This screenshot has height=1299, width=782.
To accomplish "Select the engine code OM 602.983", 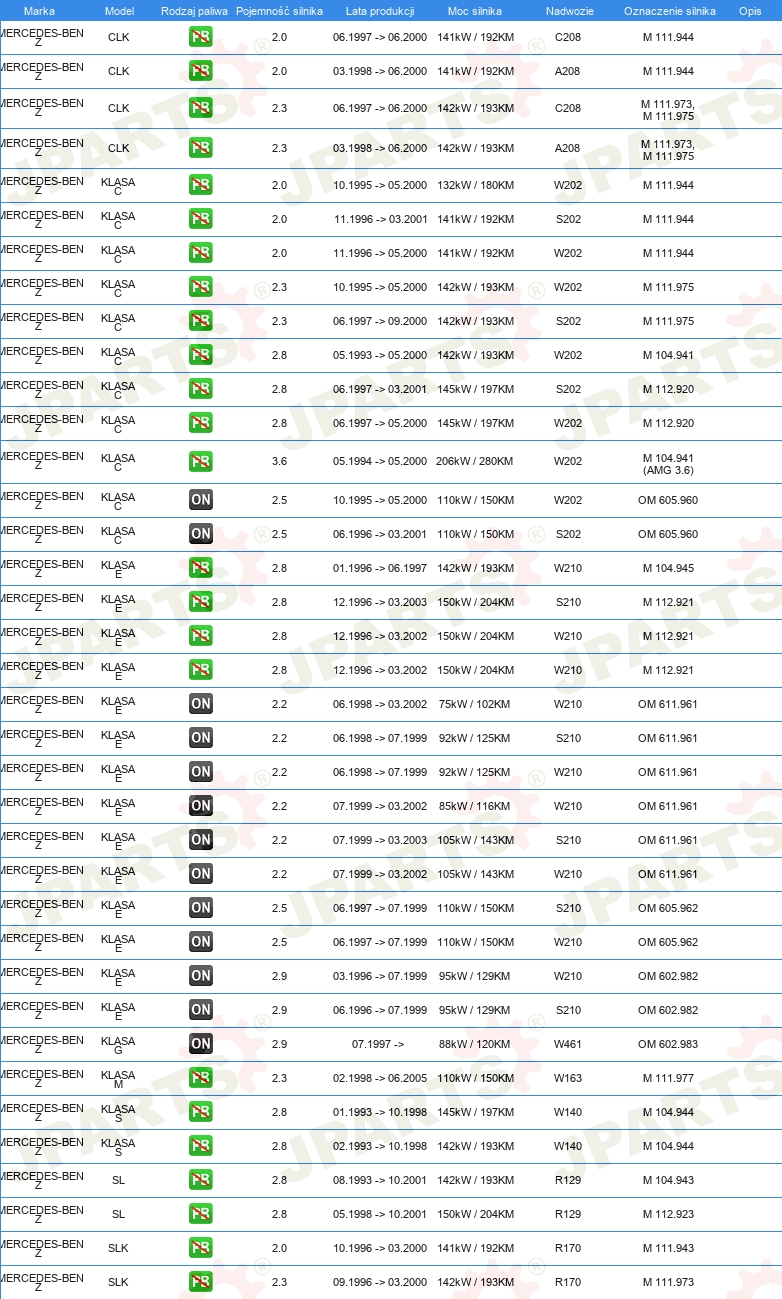I will [x=668, y=1045].
